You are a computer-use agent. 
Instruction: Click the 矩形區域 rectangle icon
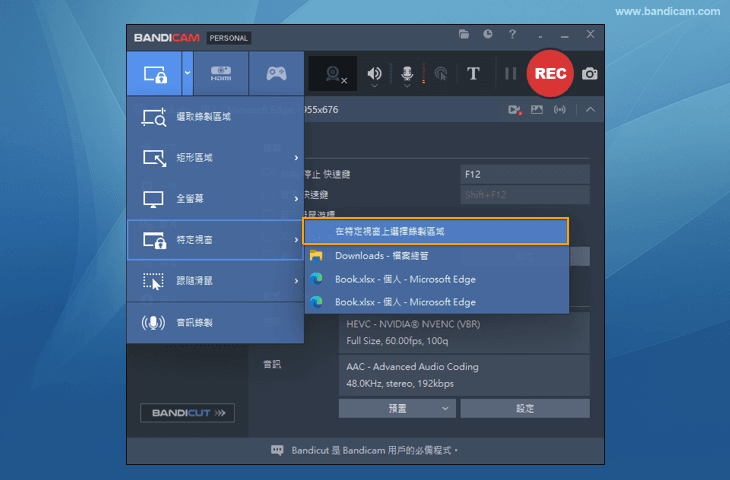154,158
